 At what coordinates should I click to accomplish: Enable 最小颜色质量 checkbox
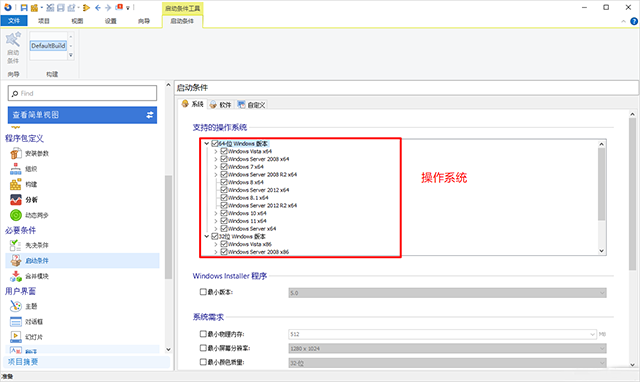(x=203, y=362)
